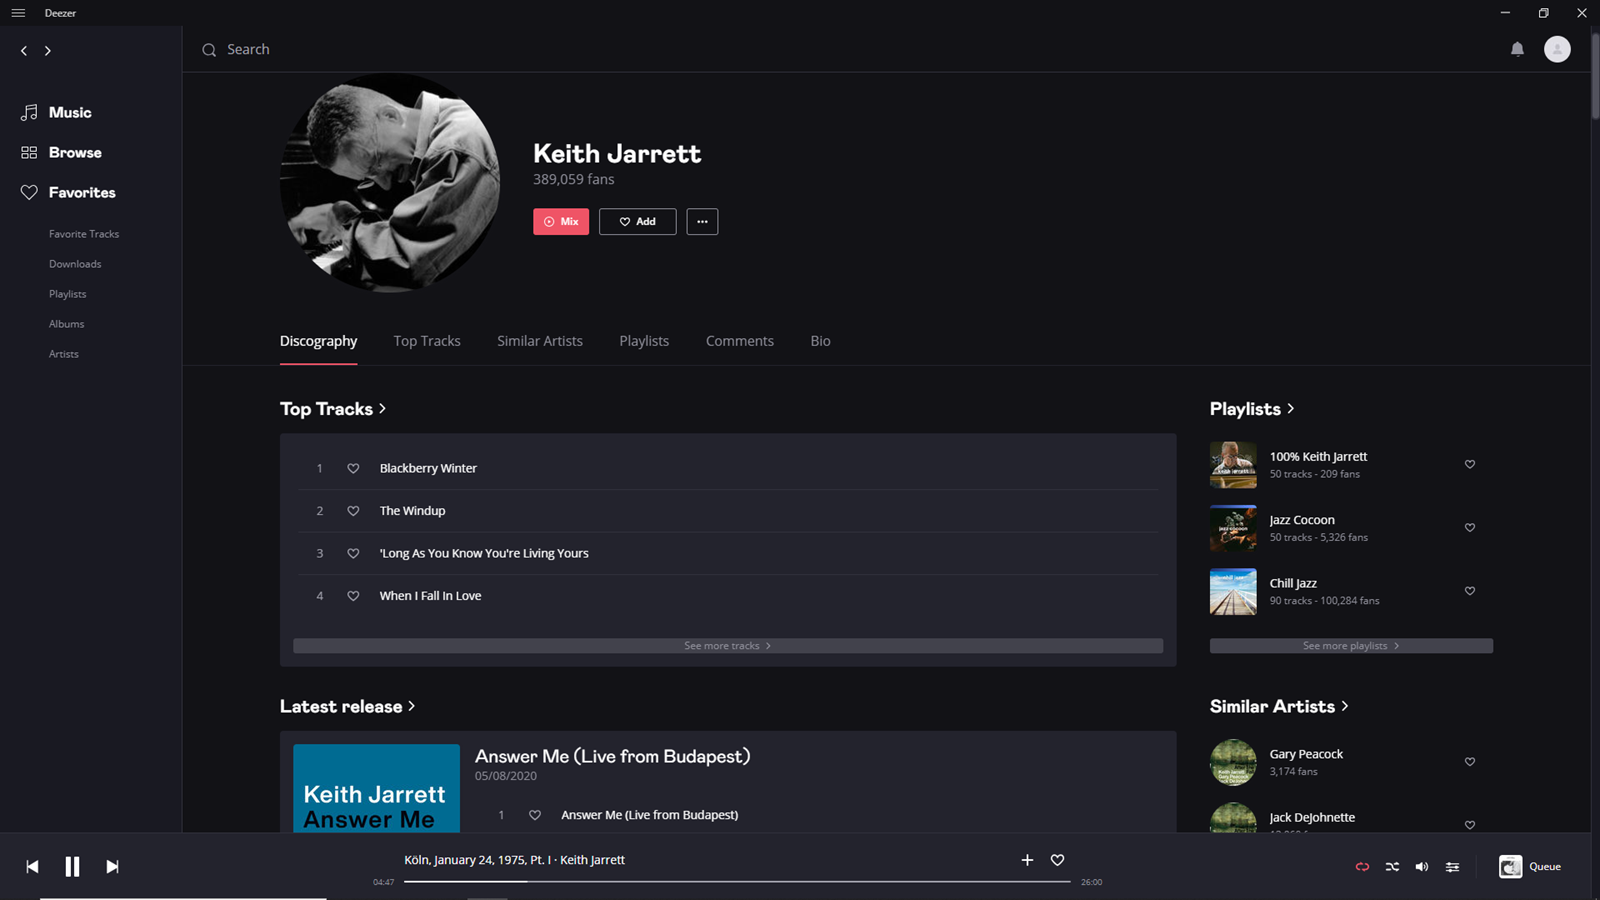The height and width of the screenshot is (900, 1600).
Task: Expand the Playlists section heading on the right
Action: (1252, 409)
